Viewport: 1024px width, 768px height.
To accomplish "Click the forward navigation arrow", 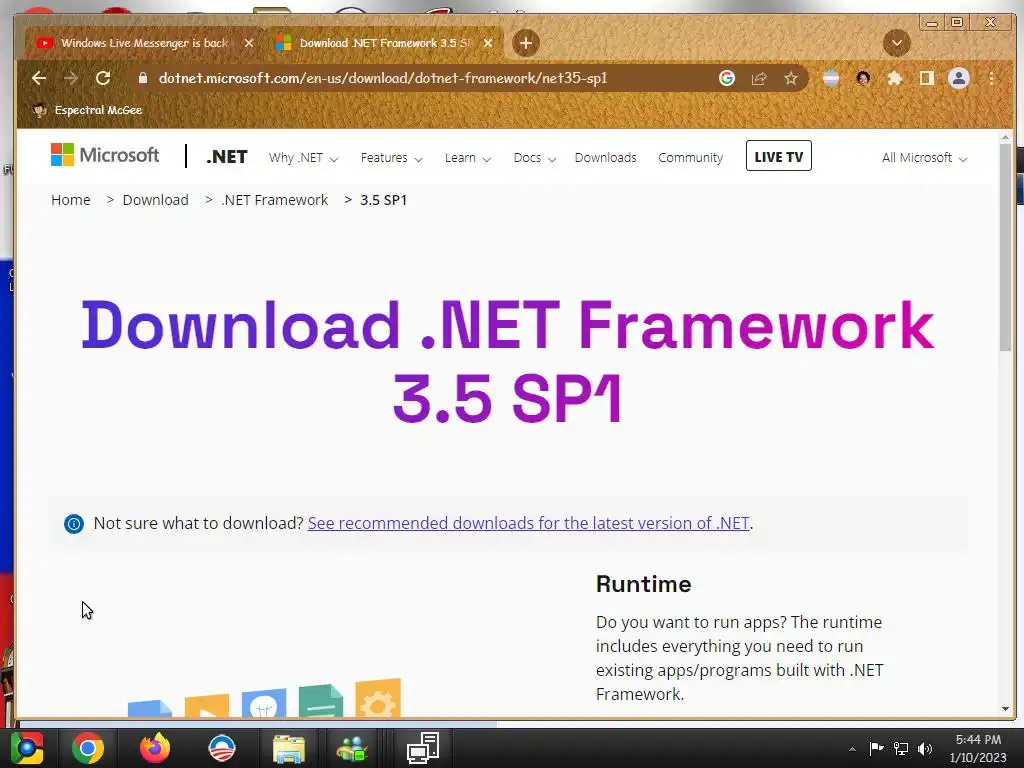I will point(71,78).
